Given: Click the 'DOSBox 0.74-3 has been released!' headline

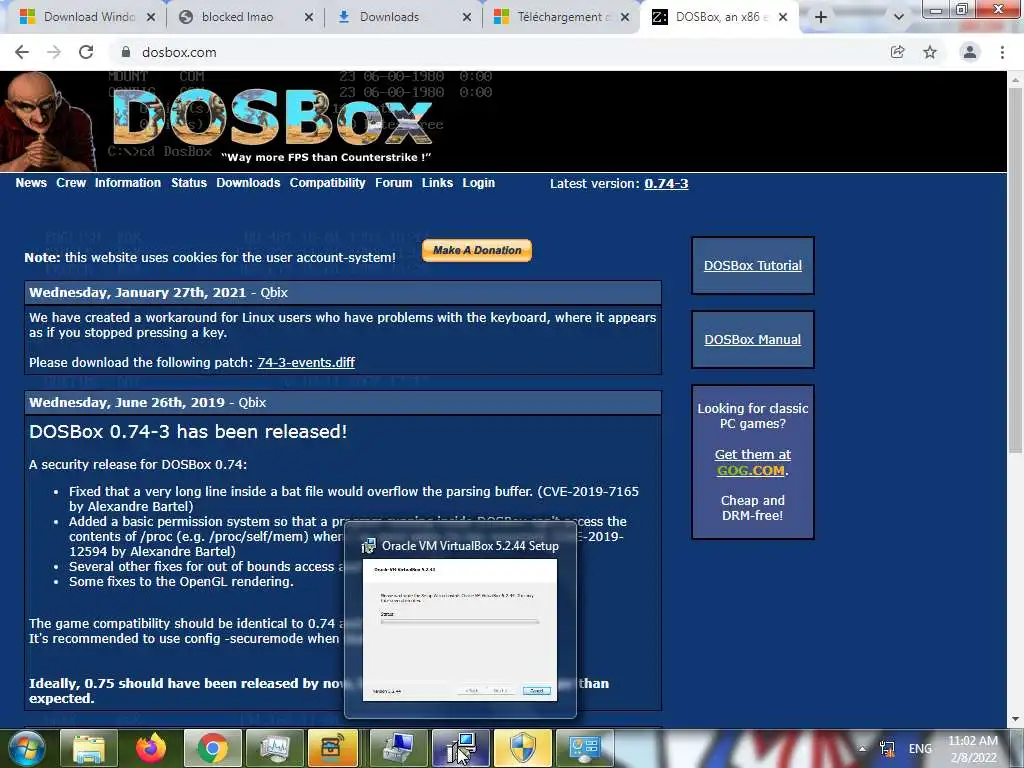Looking at the screenshot, I should click(x=188, y=432).
